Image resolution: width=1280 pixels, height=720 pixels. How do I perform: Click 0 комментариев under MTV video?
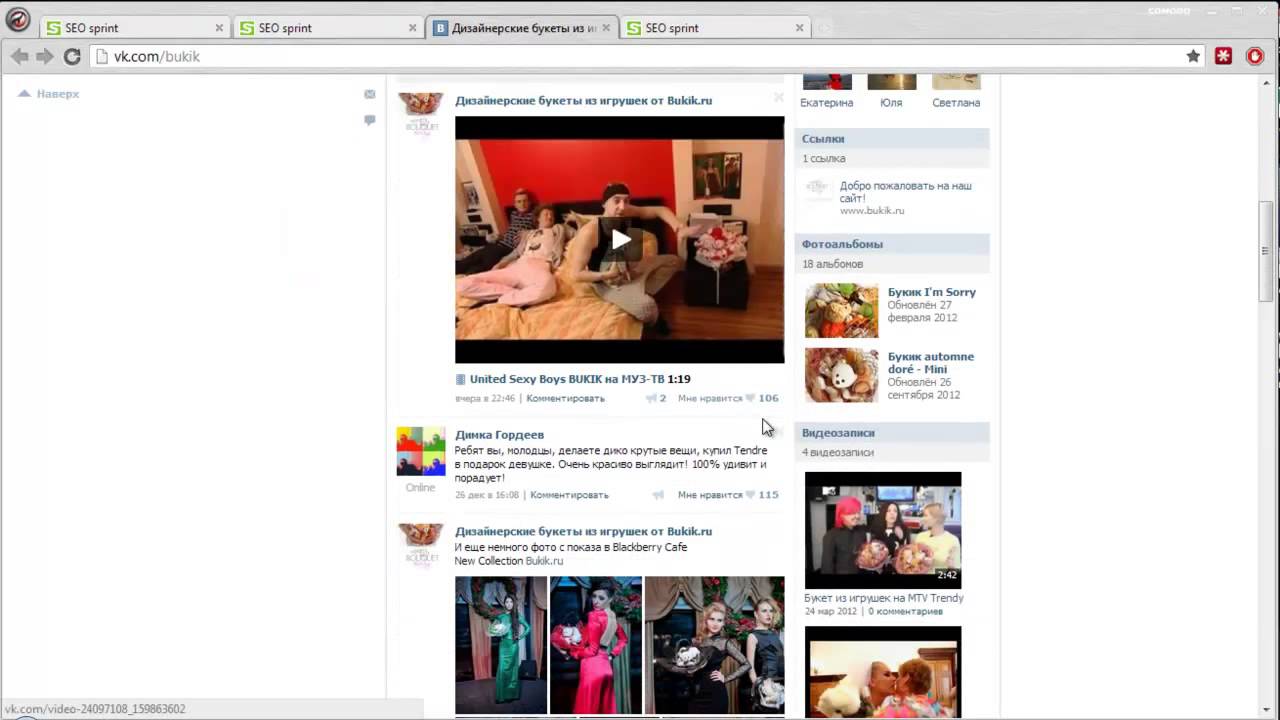click(905, 611)
